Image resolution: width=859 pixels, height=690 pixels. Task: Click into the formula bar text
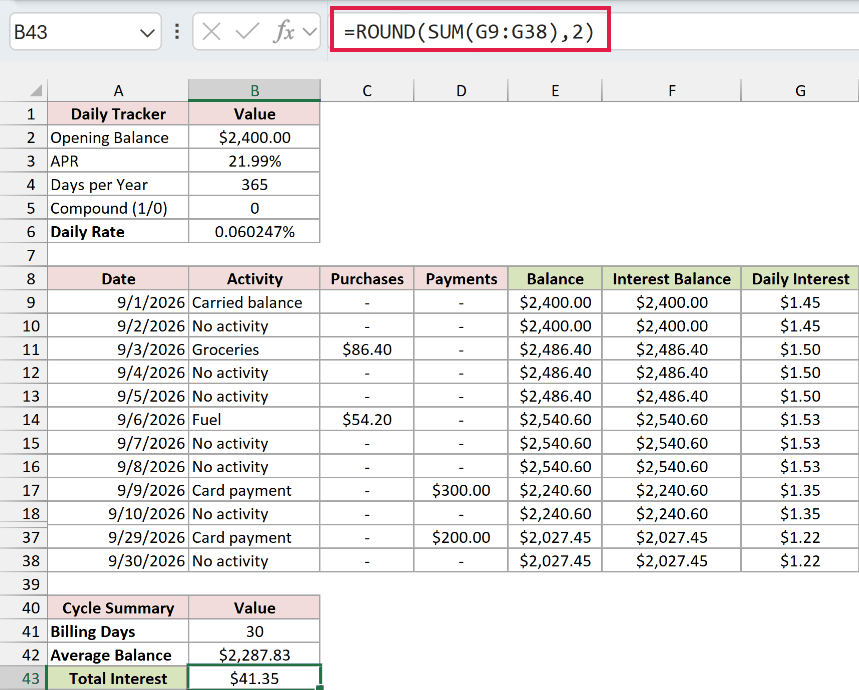(x=469, y=32)
